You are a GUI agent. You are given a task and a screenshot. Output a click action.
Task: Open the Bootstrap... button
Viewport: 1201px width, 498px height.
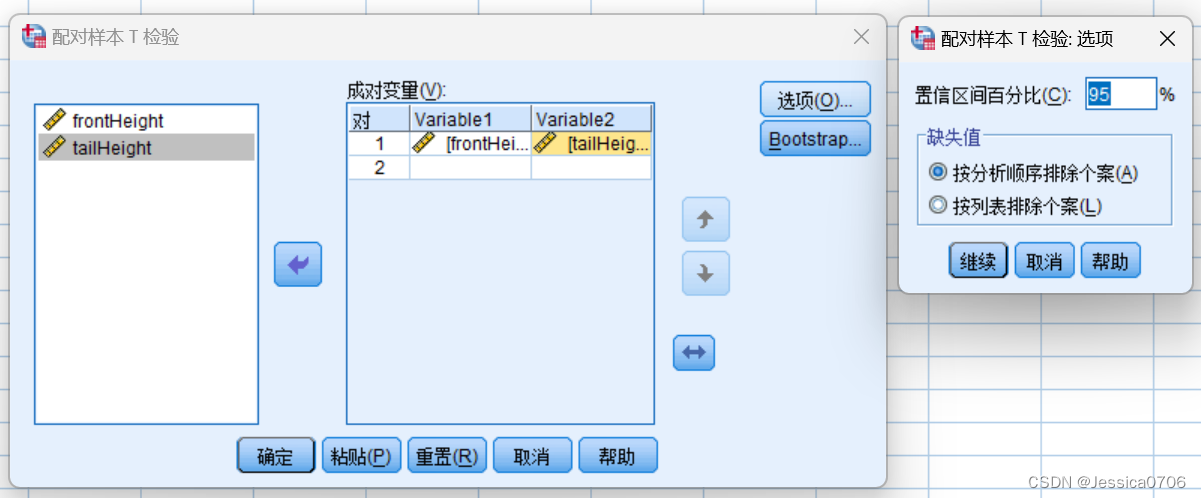(x=815, y=138)
